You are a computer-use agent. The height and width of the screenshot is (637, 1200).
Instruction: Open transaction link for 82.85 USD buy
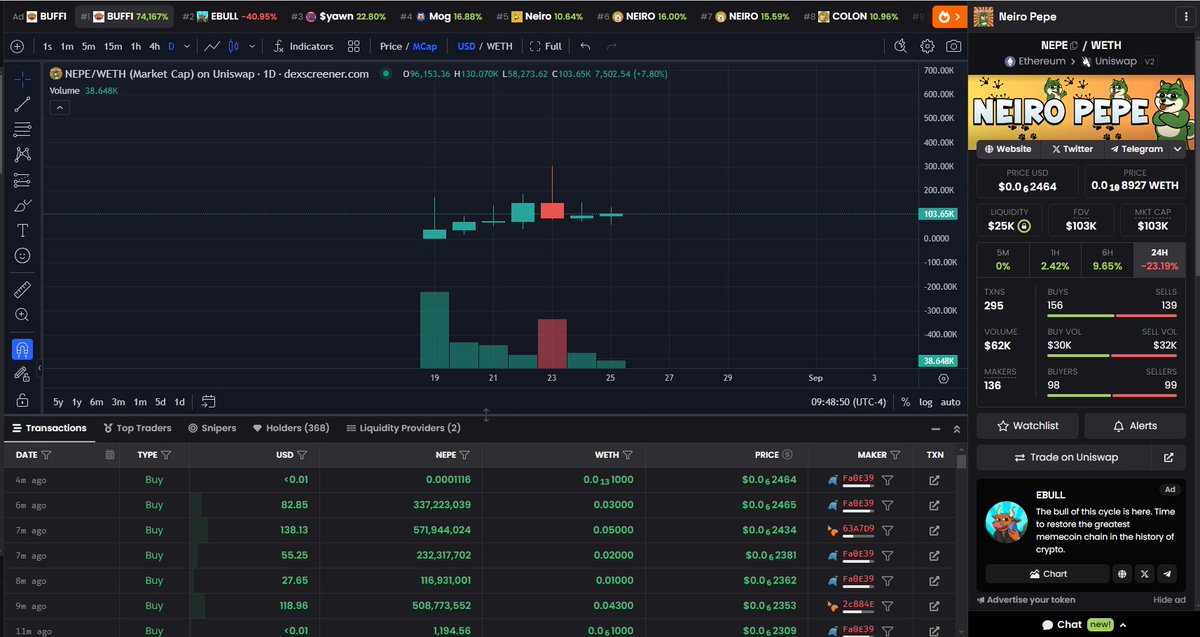(x=934, y=504)
